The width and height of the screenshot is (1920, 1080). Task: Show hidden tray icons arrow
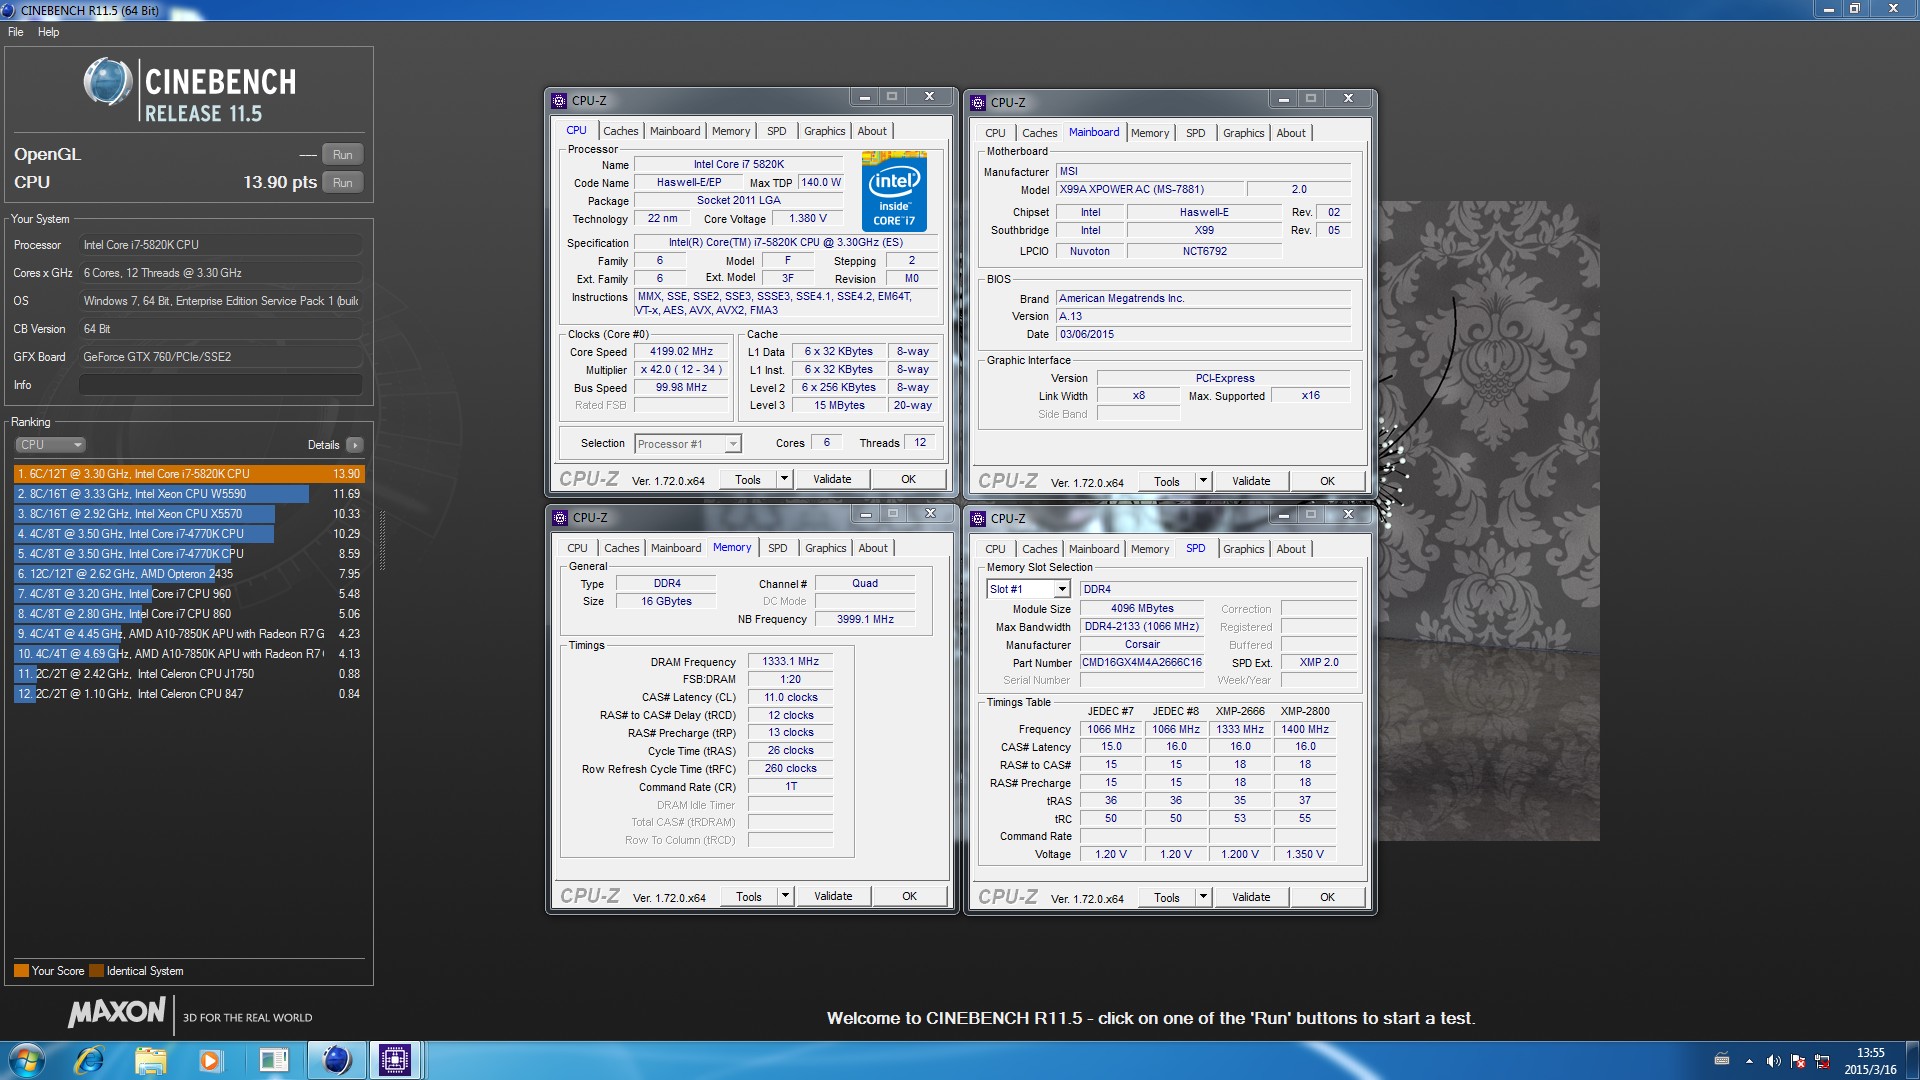[1749, 1061]
